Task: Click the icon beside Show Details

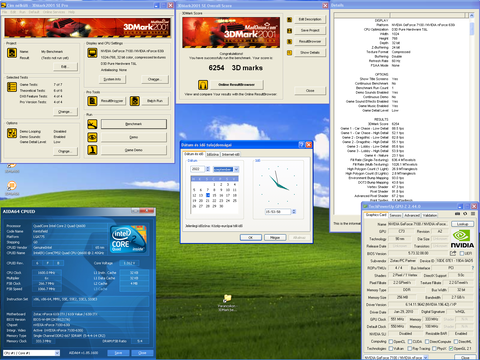Action: tap(289, 53)
